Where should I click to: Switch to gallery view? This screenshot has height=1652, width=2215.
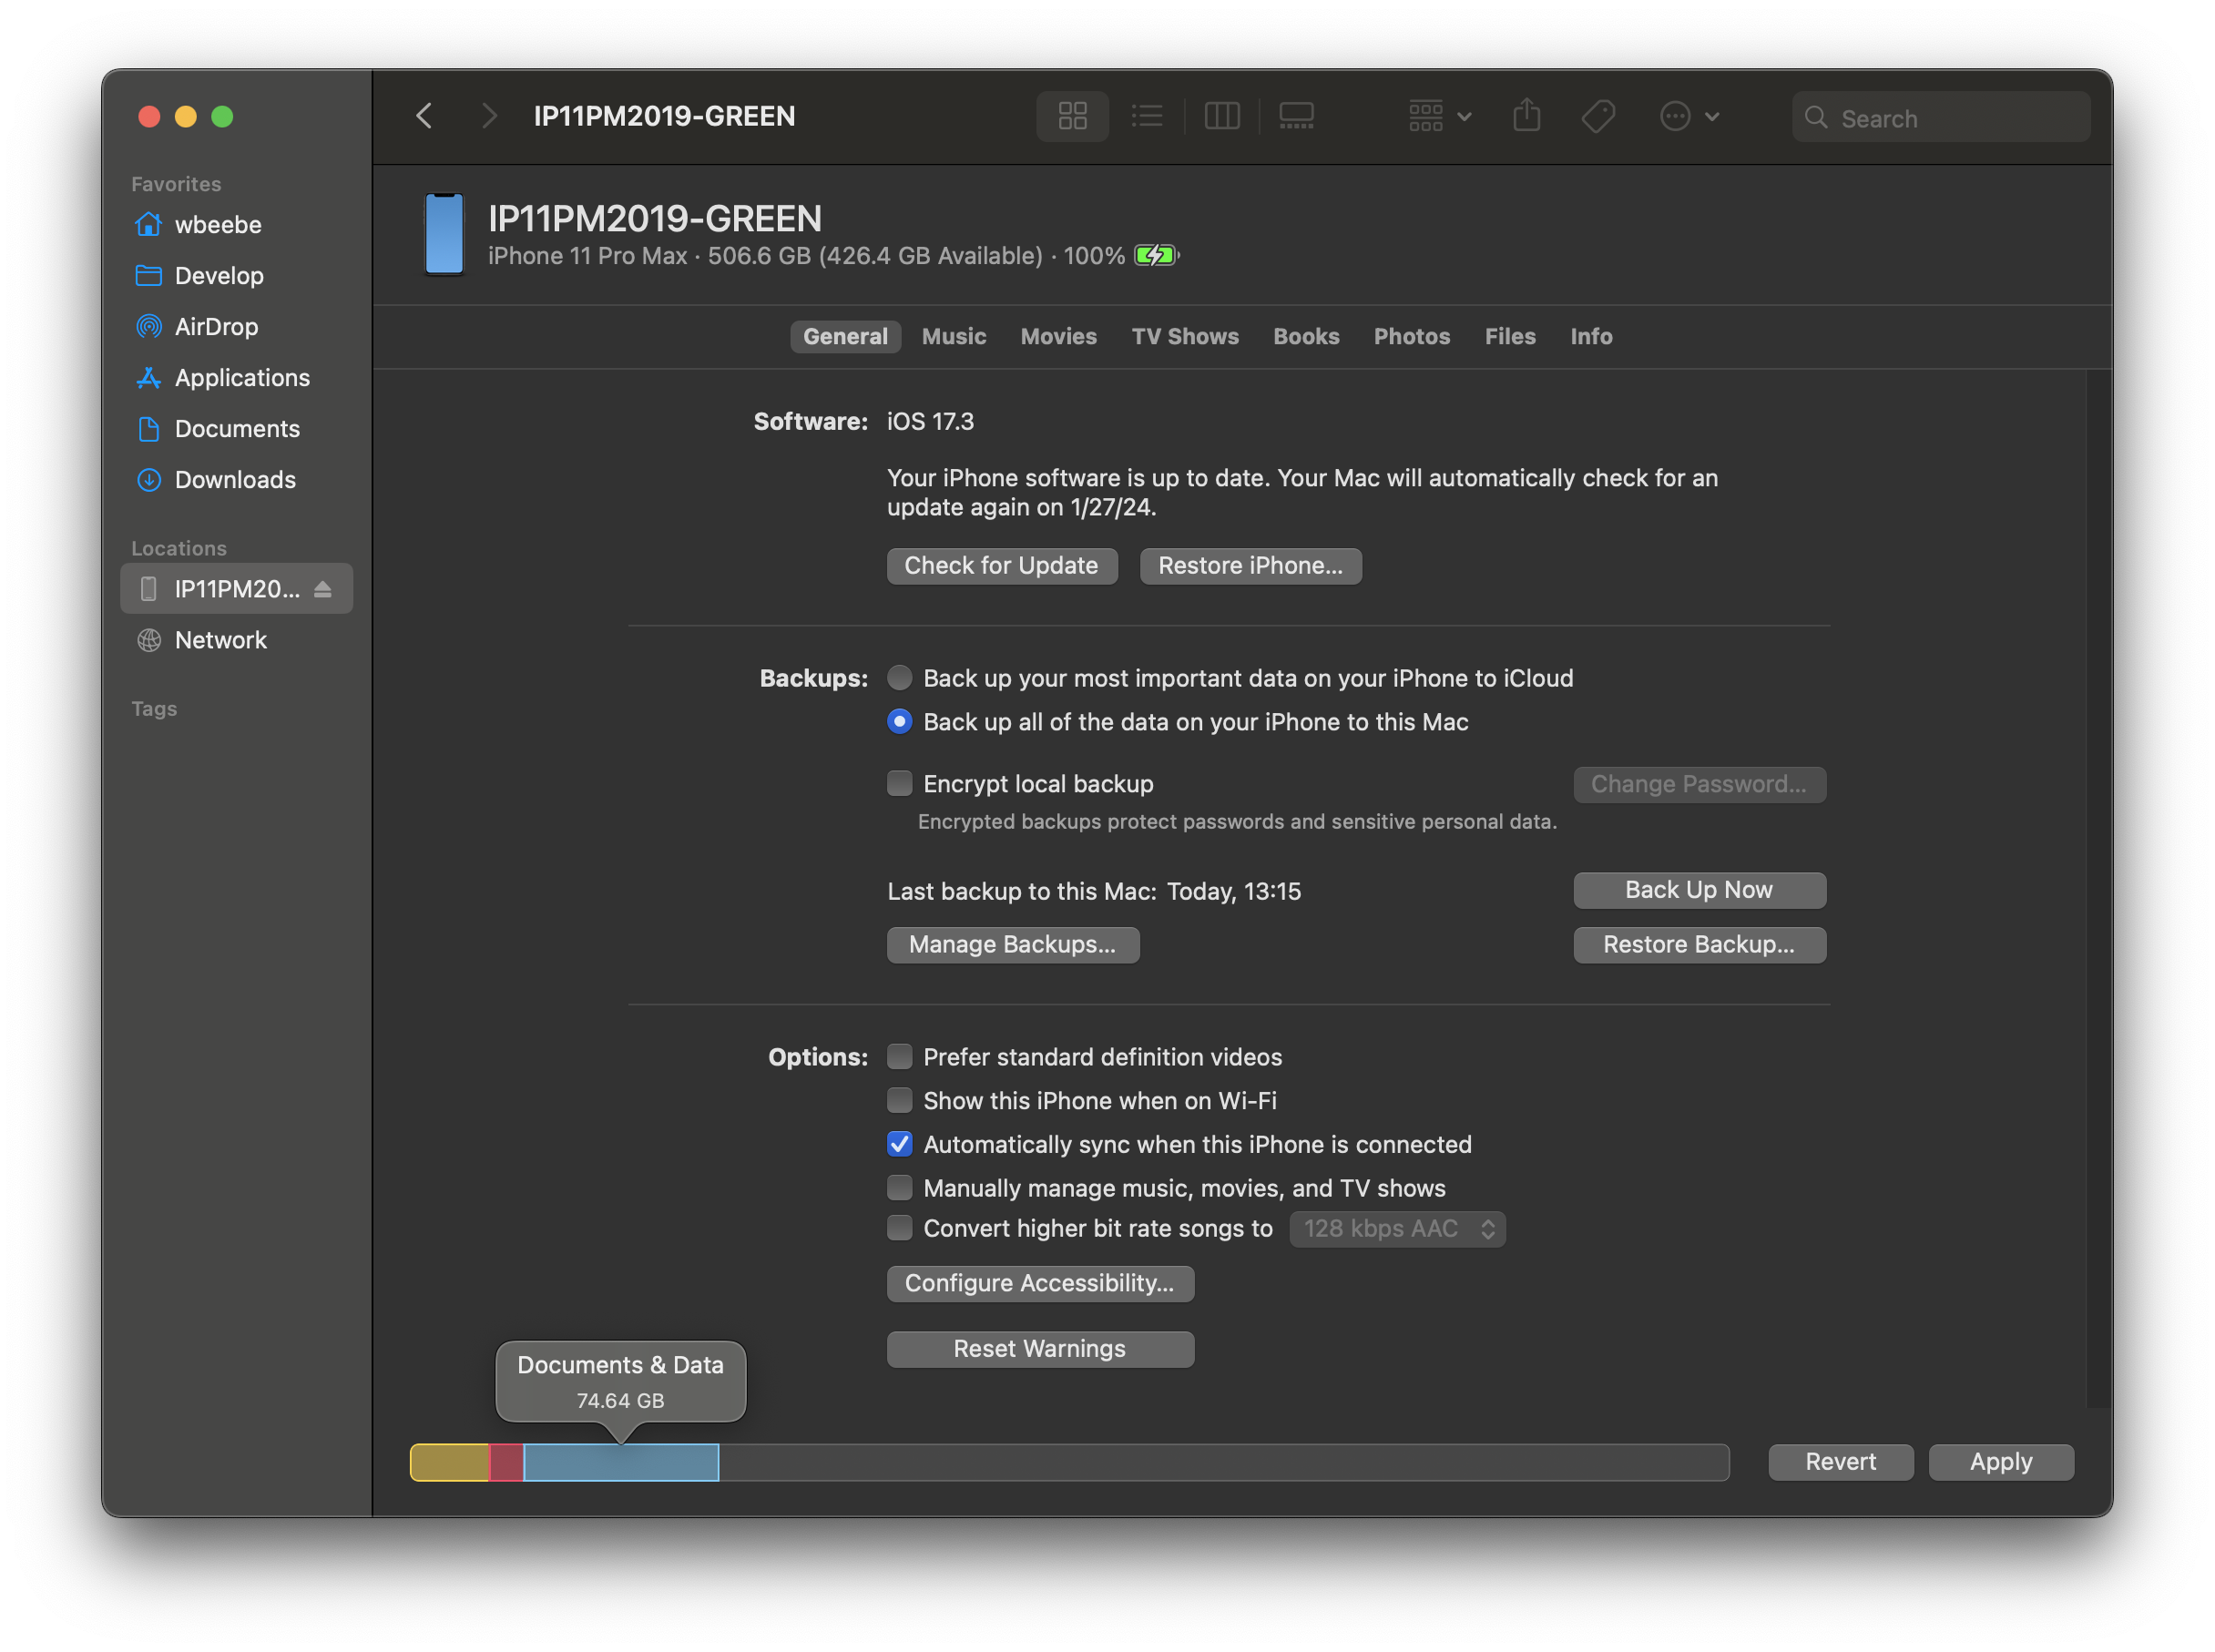1296,116
